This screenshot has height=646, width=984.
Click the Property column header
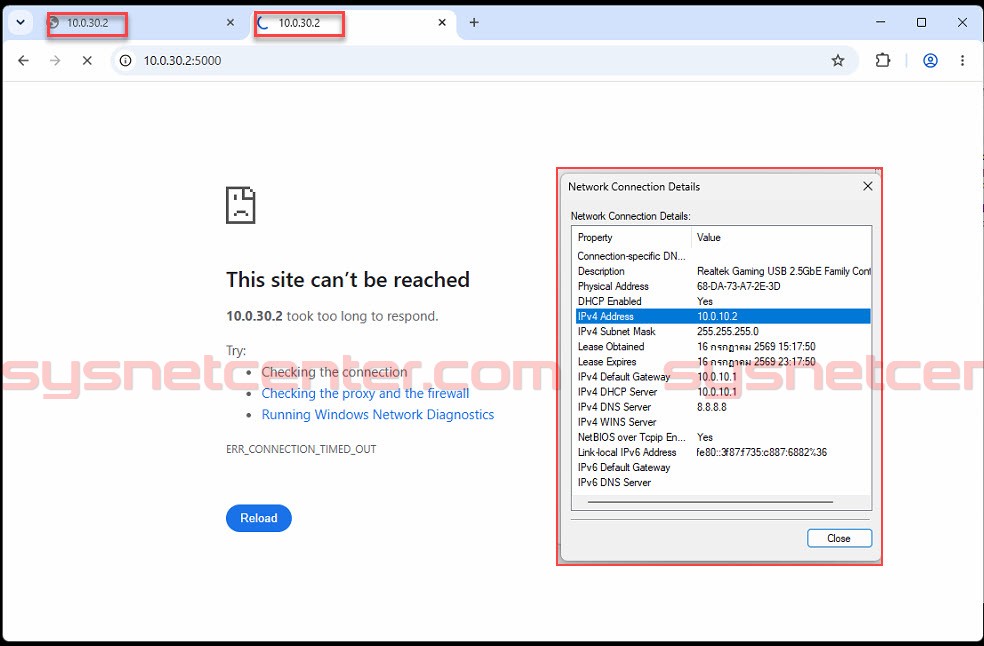click(x=631, y=237)
